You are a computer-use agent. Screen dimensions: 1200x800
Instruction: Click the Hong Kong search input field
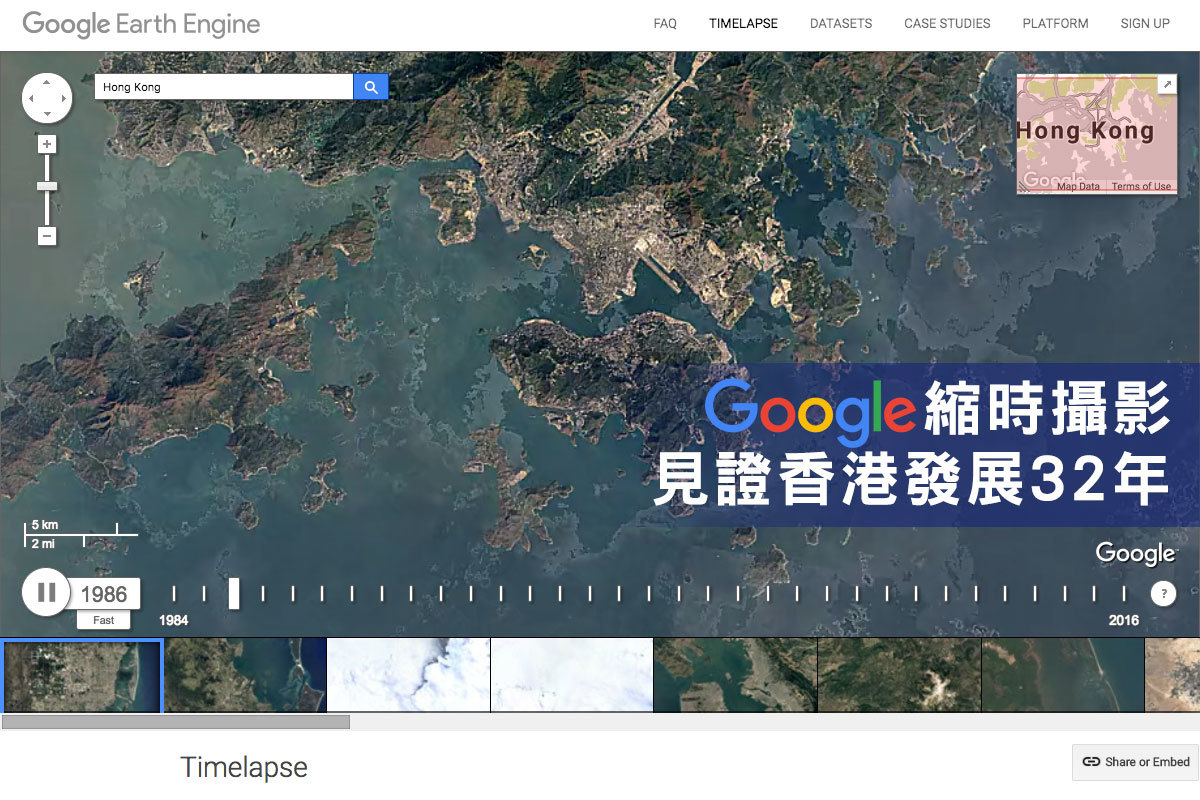pos(224,87)
